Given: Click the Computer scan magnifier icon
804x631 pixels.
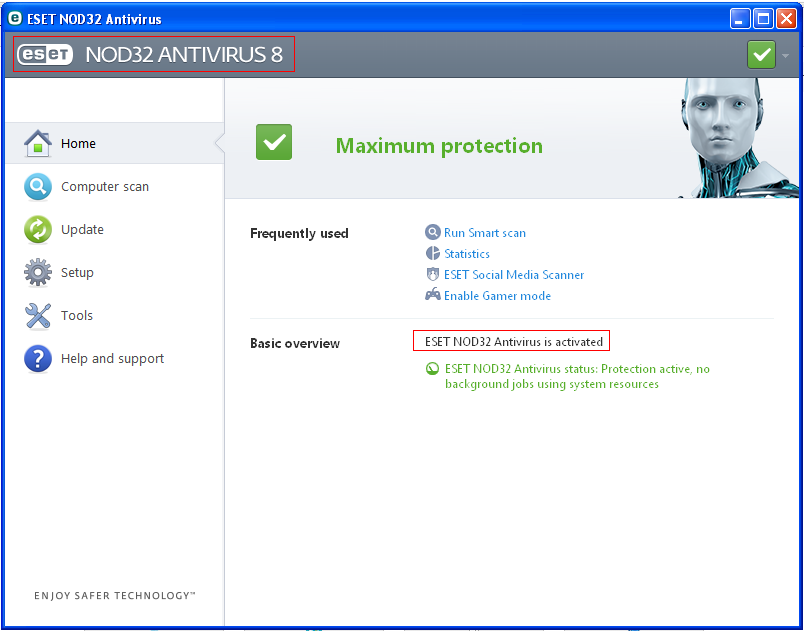Looking at the screenshot, I should [x=37, y=187].
